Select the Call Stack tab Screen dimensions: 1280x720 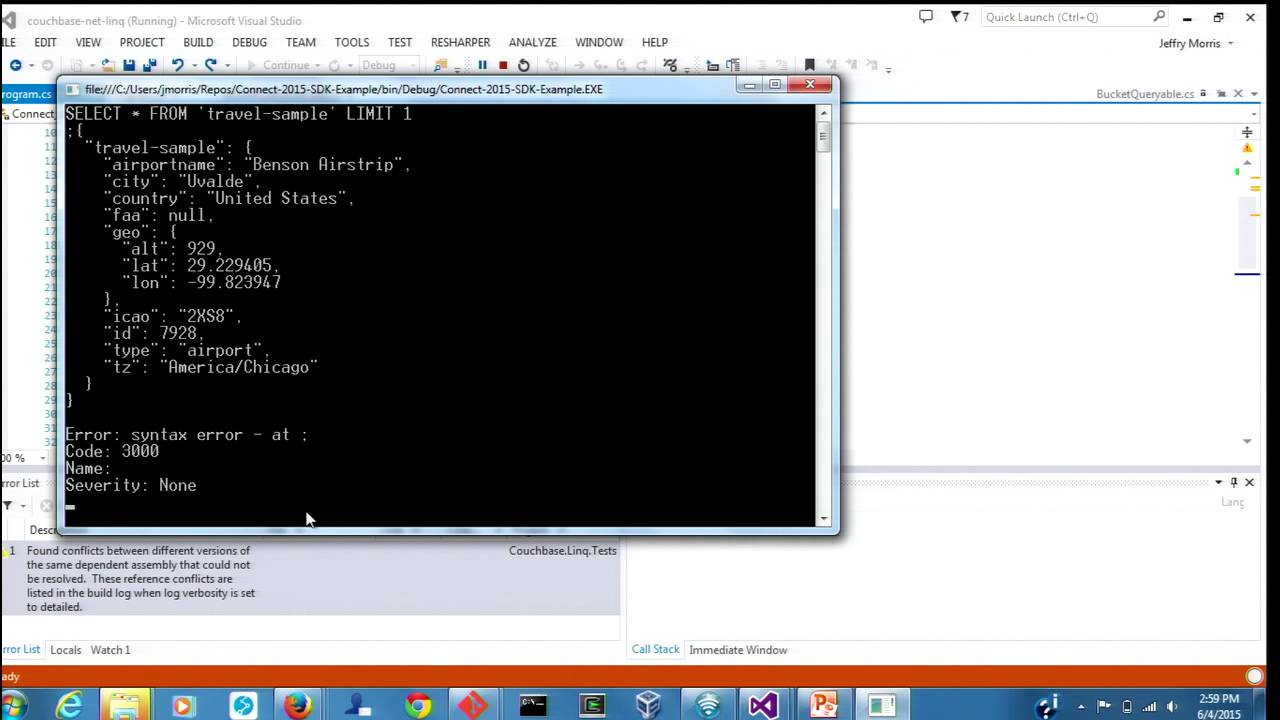point(655,650)
